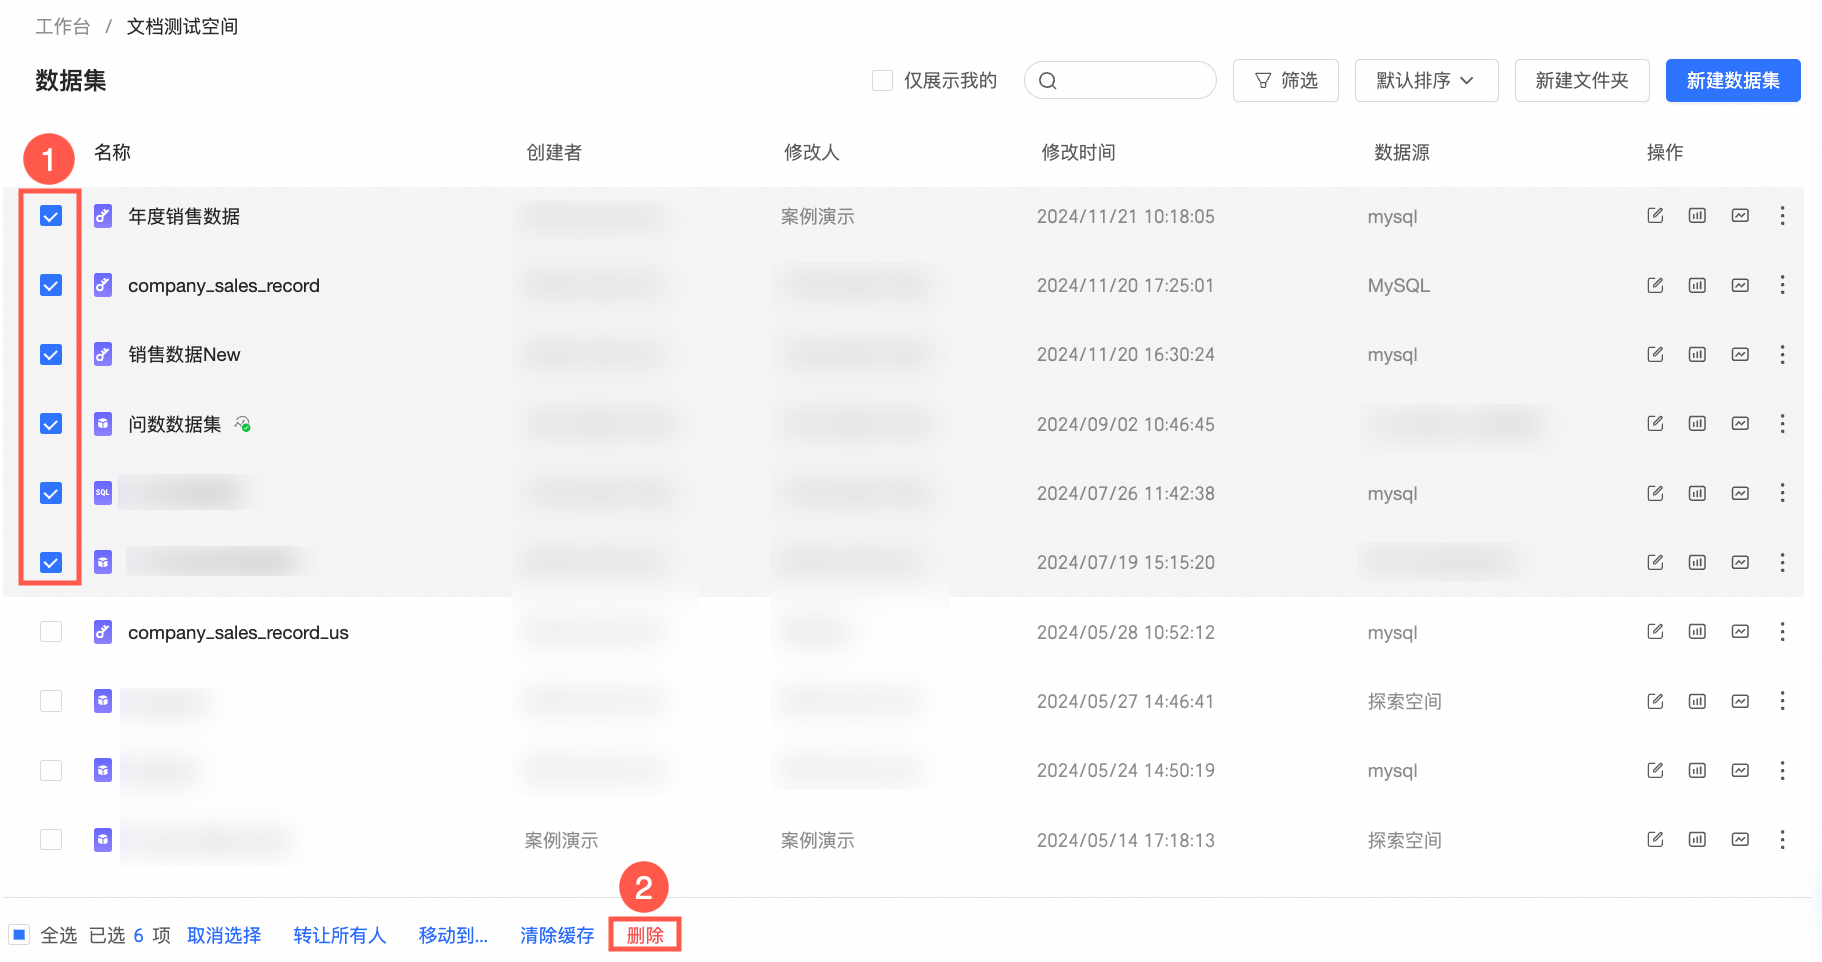Check the 2024/05/14 17:18:13 row checkbox
Viewport: 1822px width, 962px height.
[51, 840]
